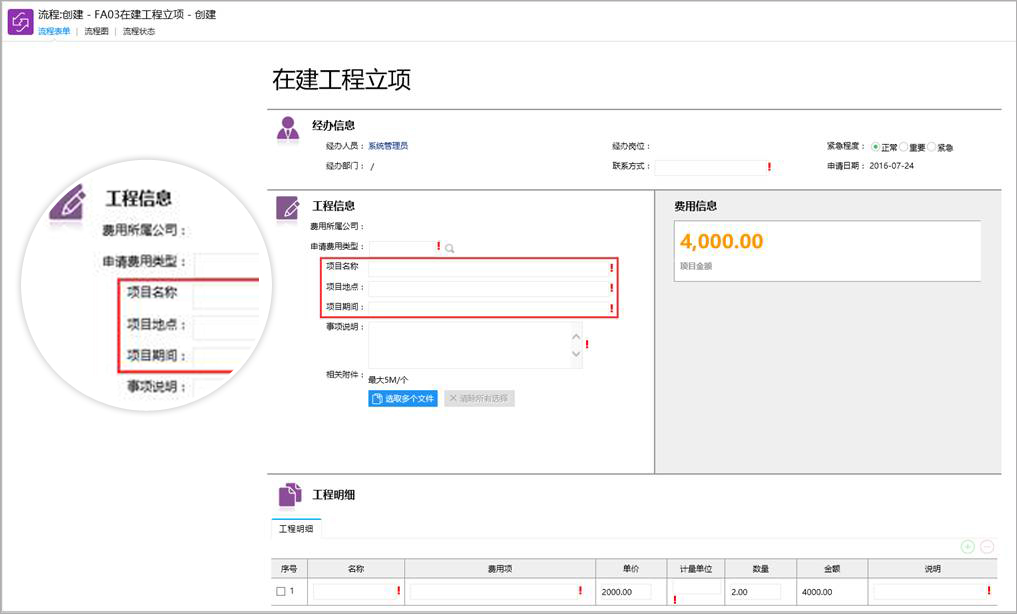Switch to the 流程图 tab
The height and width of the screenshot is (614, 1017).
(96, 32)
